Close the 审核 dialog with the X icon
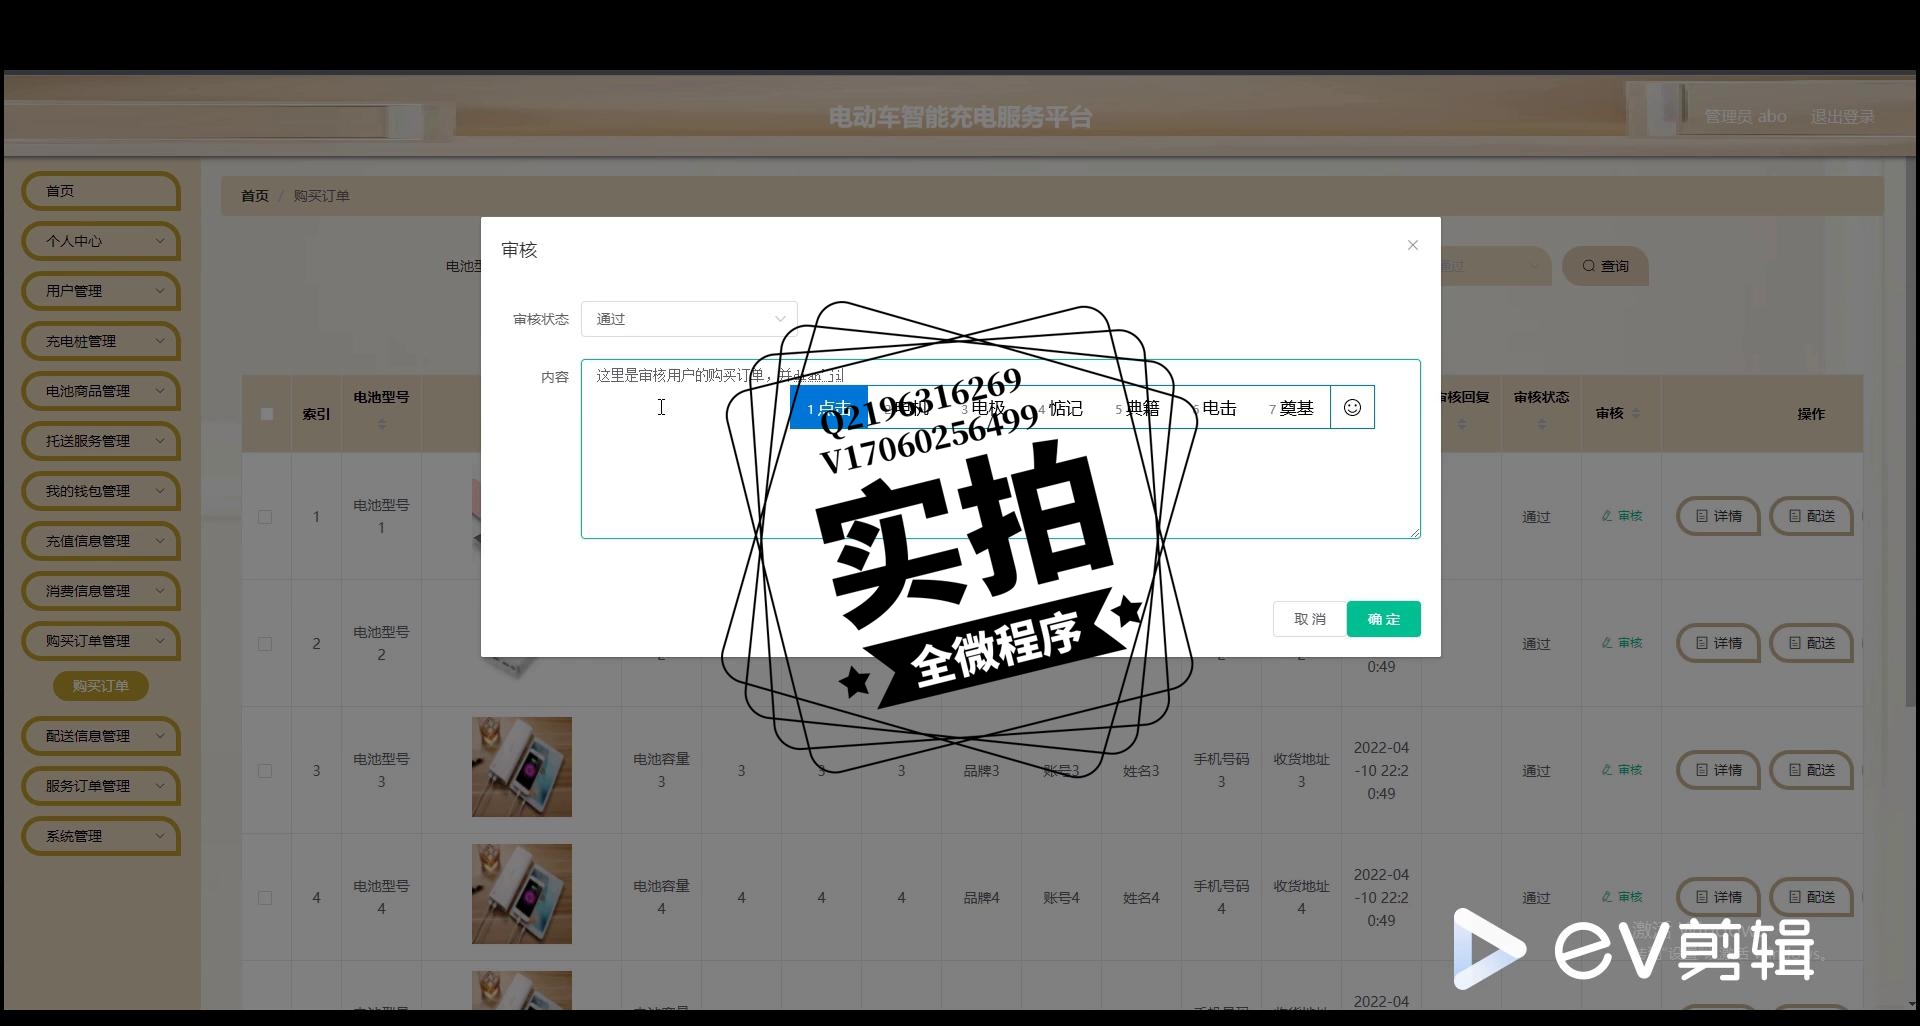Viewport: 1920px width, 1026px height. [1412, 245]
